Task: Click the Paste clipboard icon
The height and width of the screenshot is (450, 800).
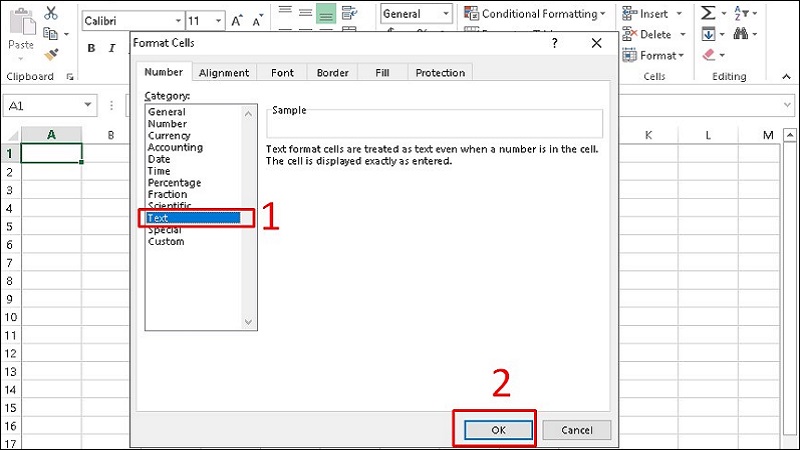Action: click(21, 20)
